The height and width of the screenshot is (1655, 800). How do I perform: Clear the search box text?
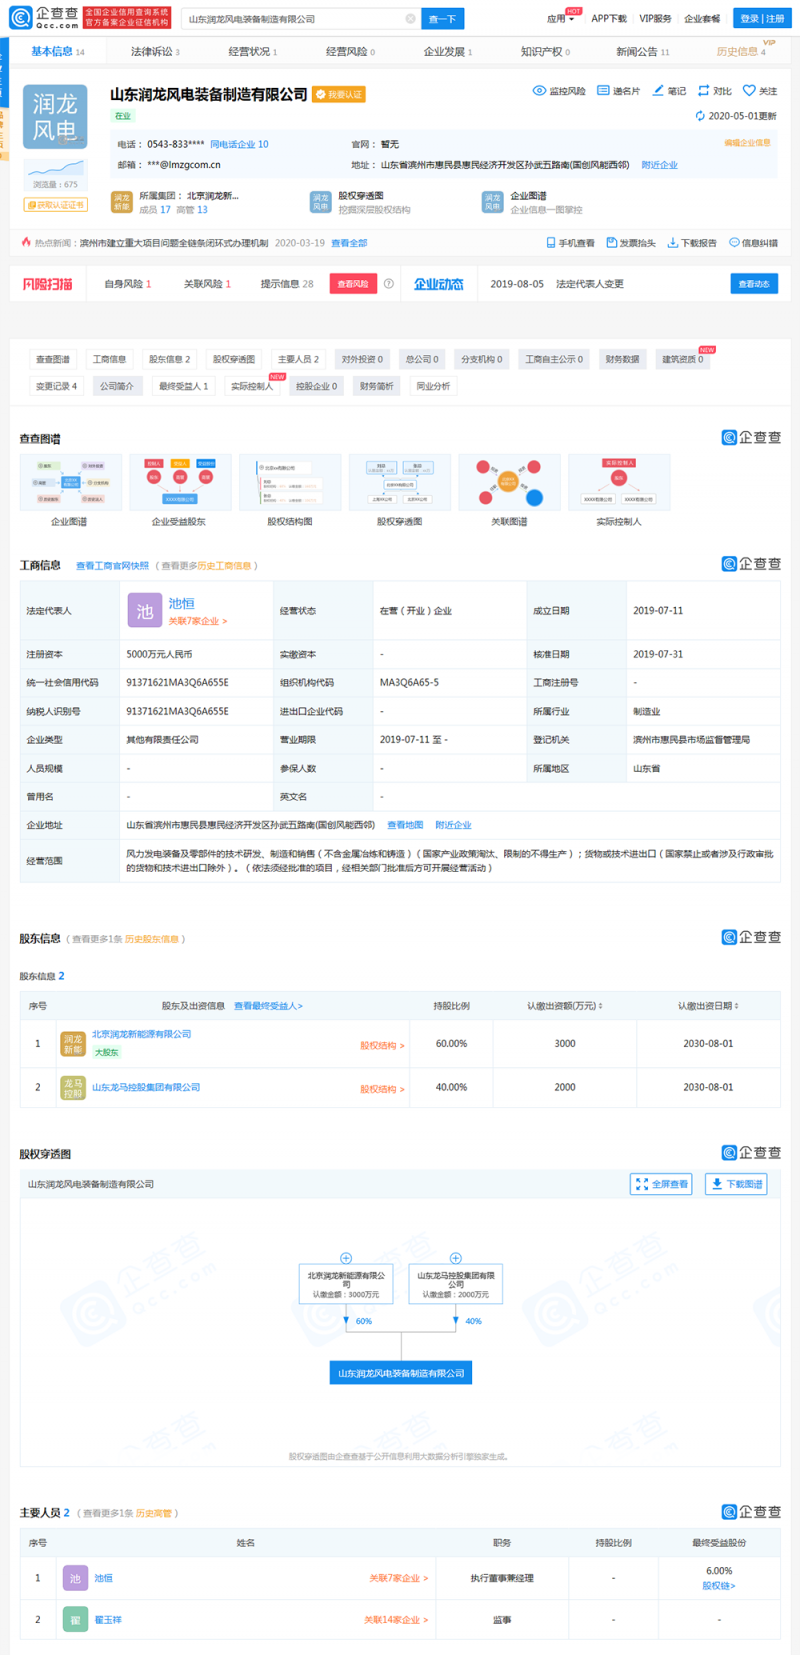click(410, 19)
